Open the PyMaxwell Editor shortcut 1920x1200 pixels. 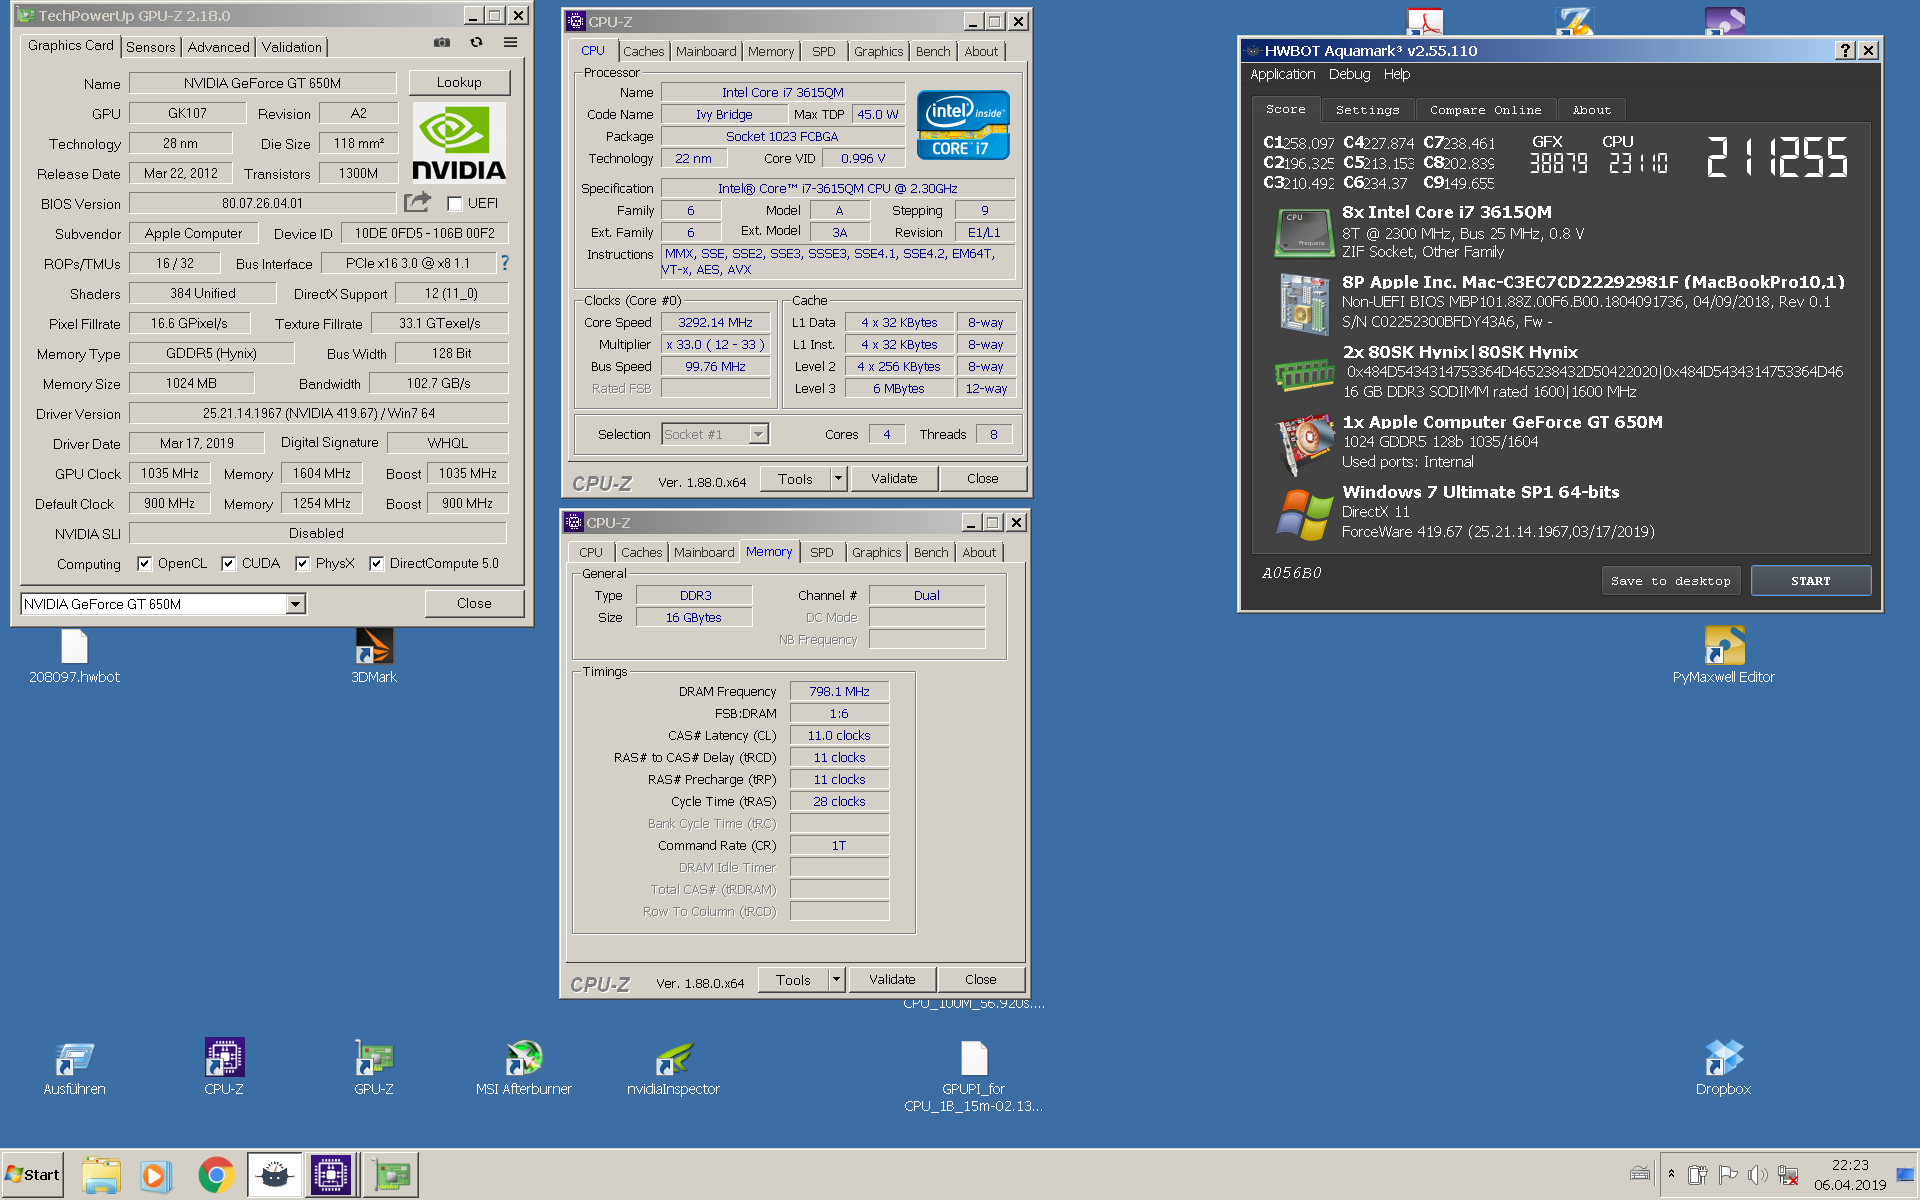[1723, 655]
